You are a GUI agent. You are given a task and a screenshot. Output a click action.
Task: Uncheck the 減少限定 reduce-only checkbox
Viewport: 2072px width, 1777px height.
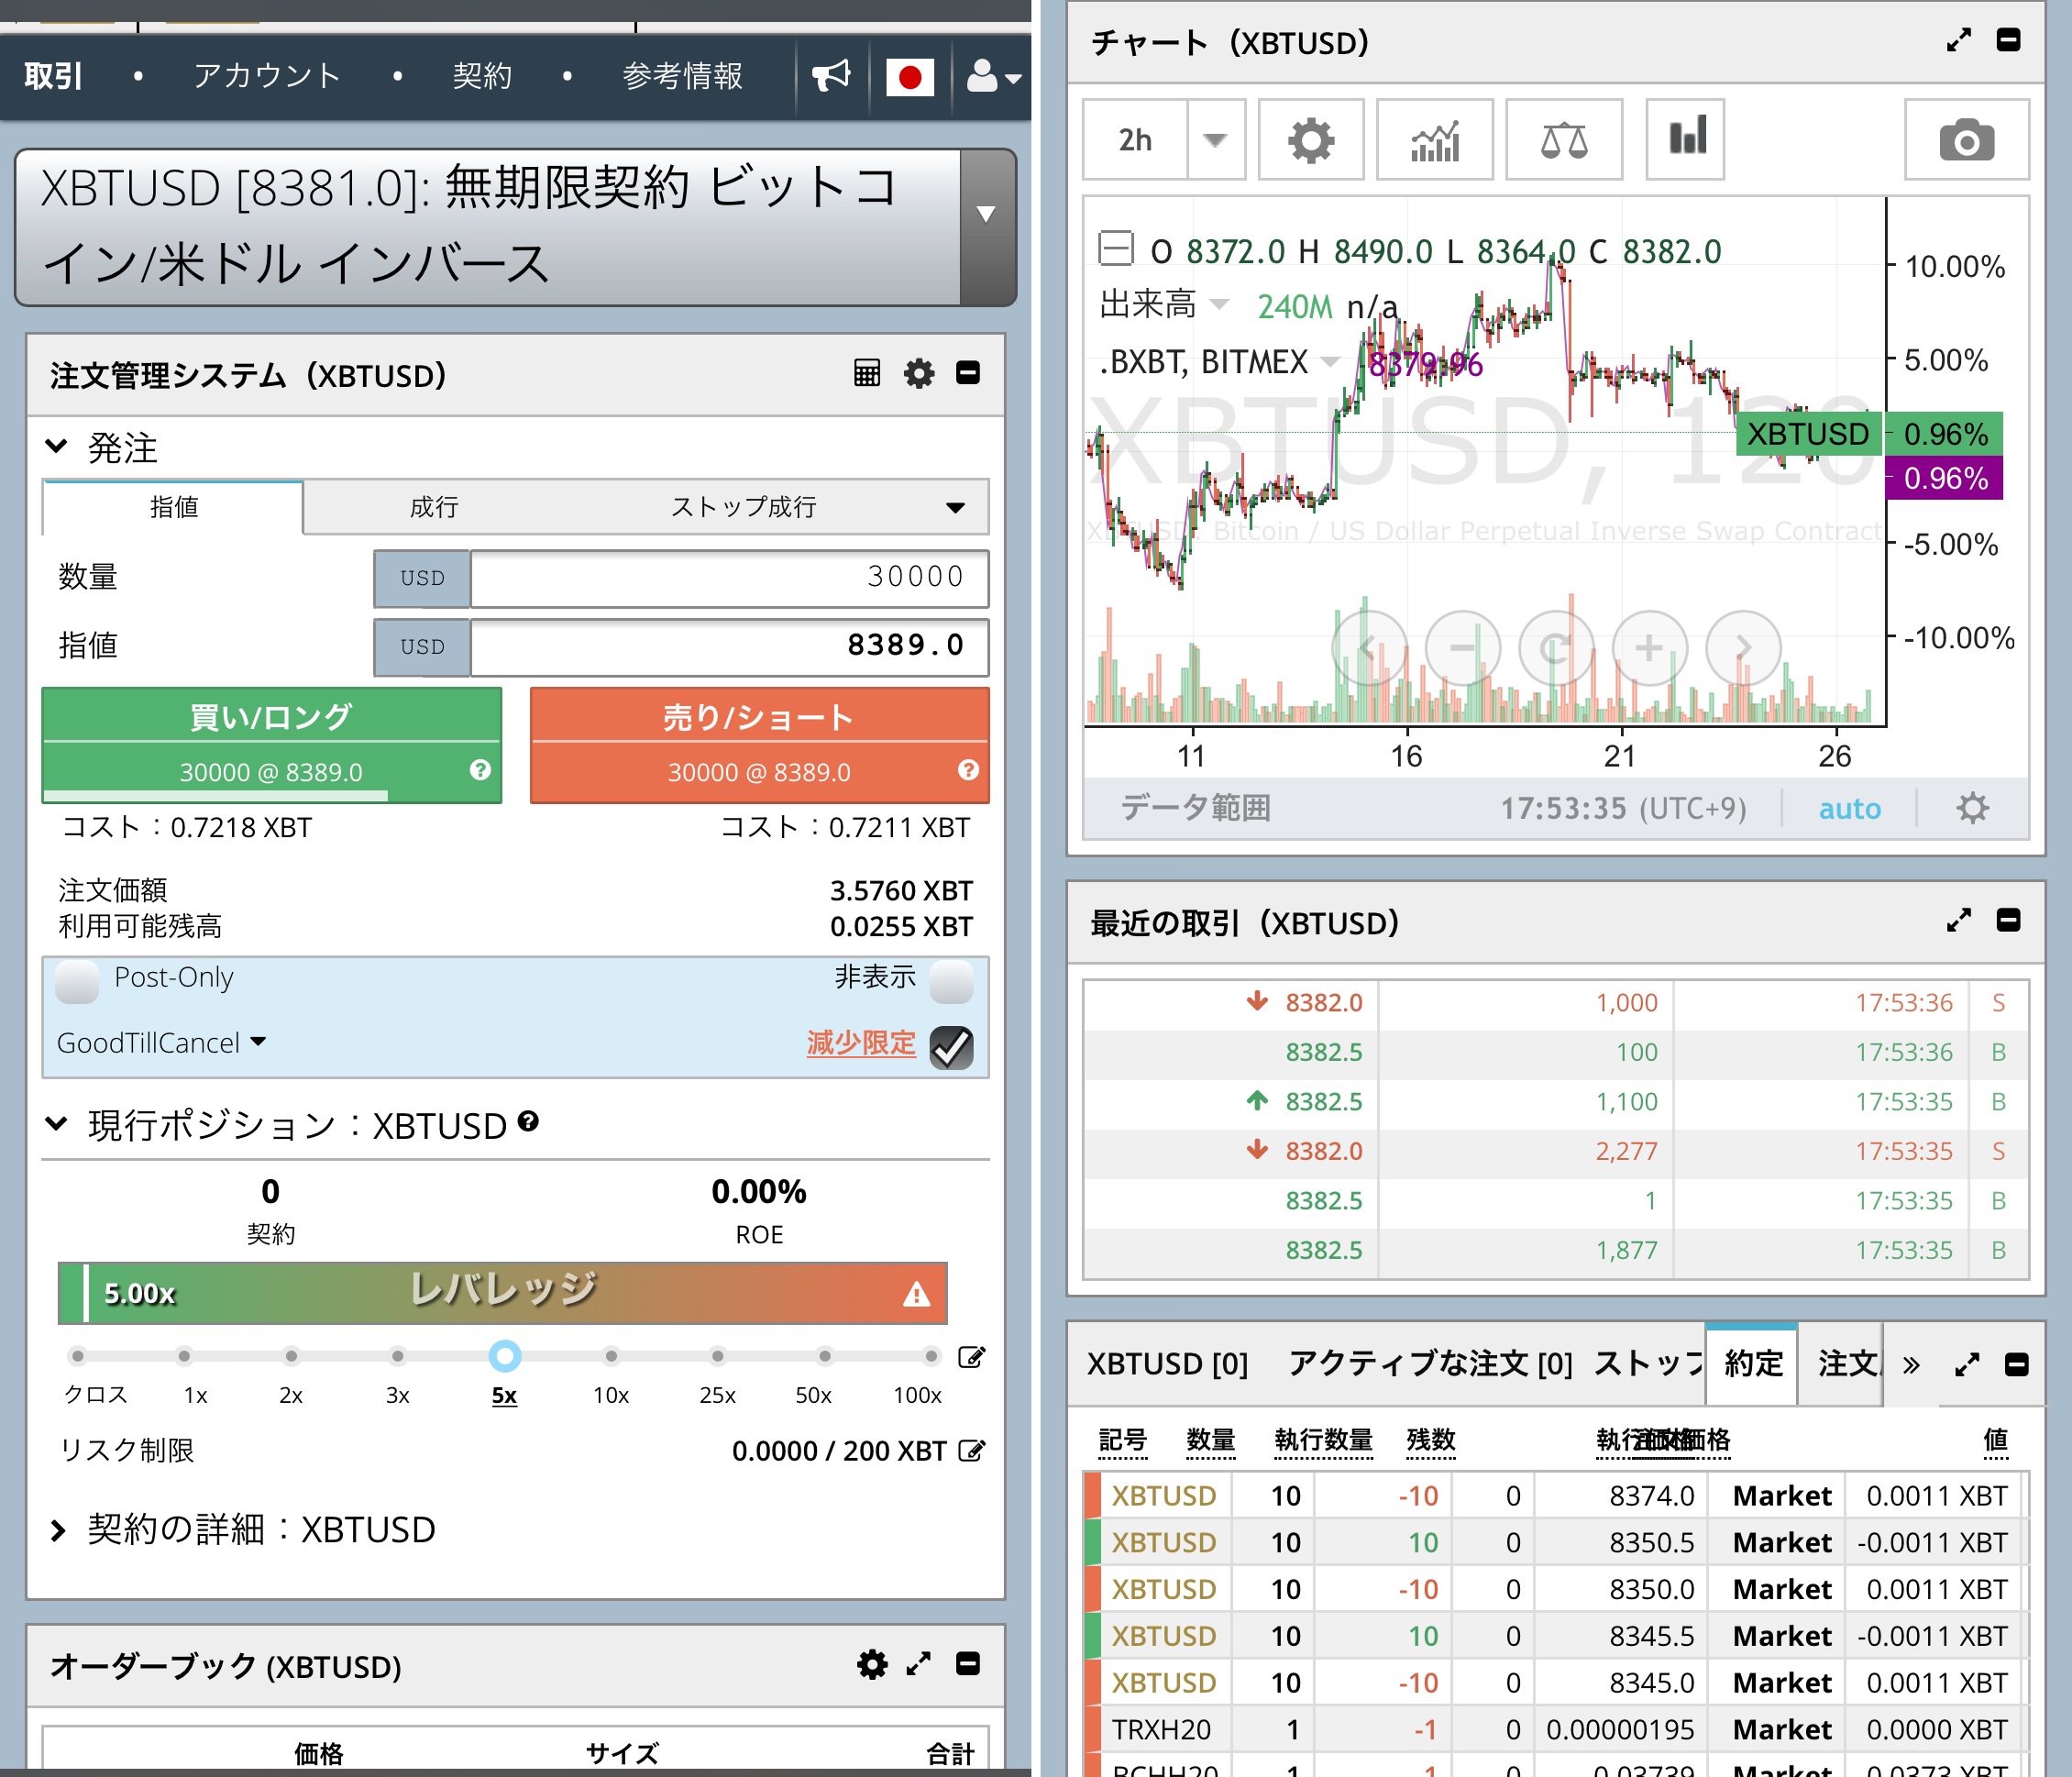(x=951, y=1046)
